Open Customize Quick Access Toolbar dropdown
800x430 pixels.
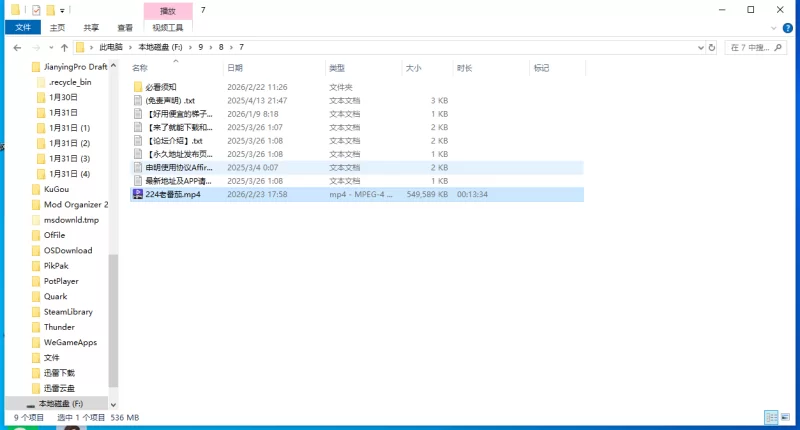[62, 10]
